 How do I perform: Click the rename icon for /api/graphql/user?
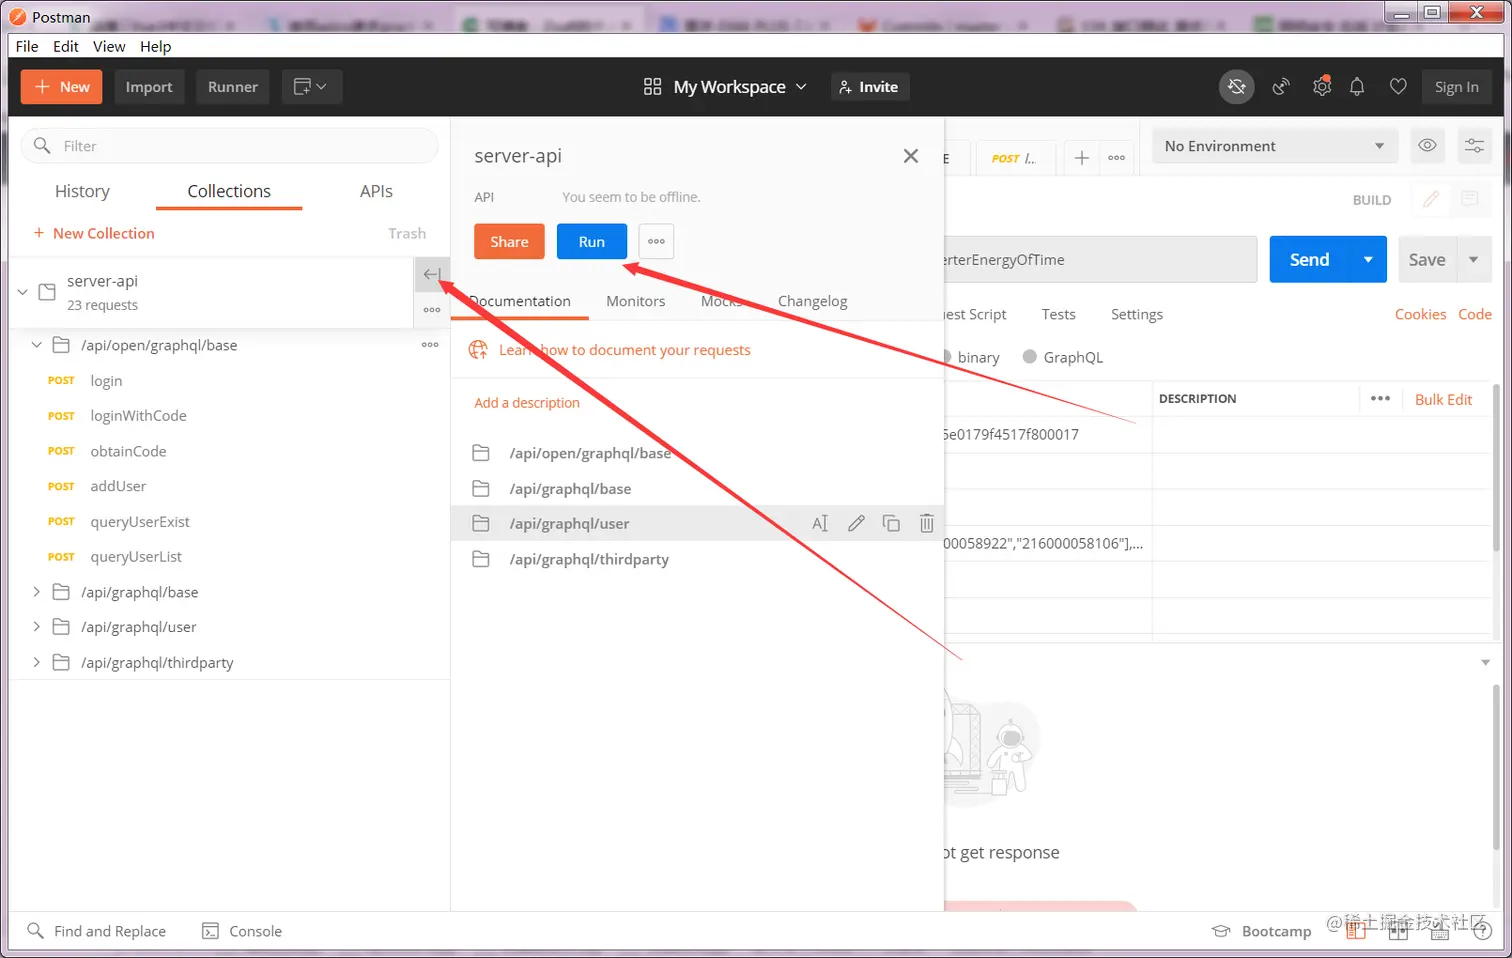pos(820,523)
